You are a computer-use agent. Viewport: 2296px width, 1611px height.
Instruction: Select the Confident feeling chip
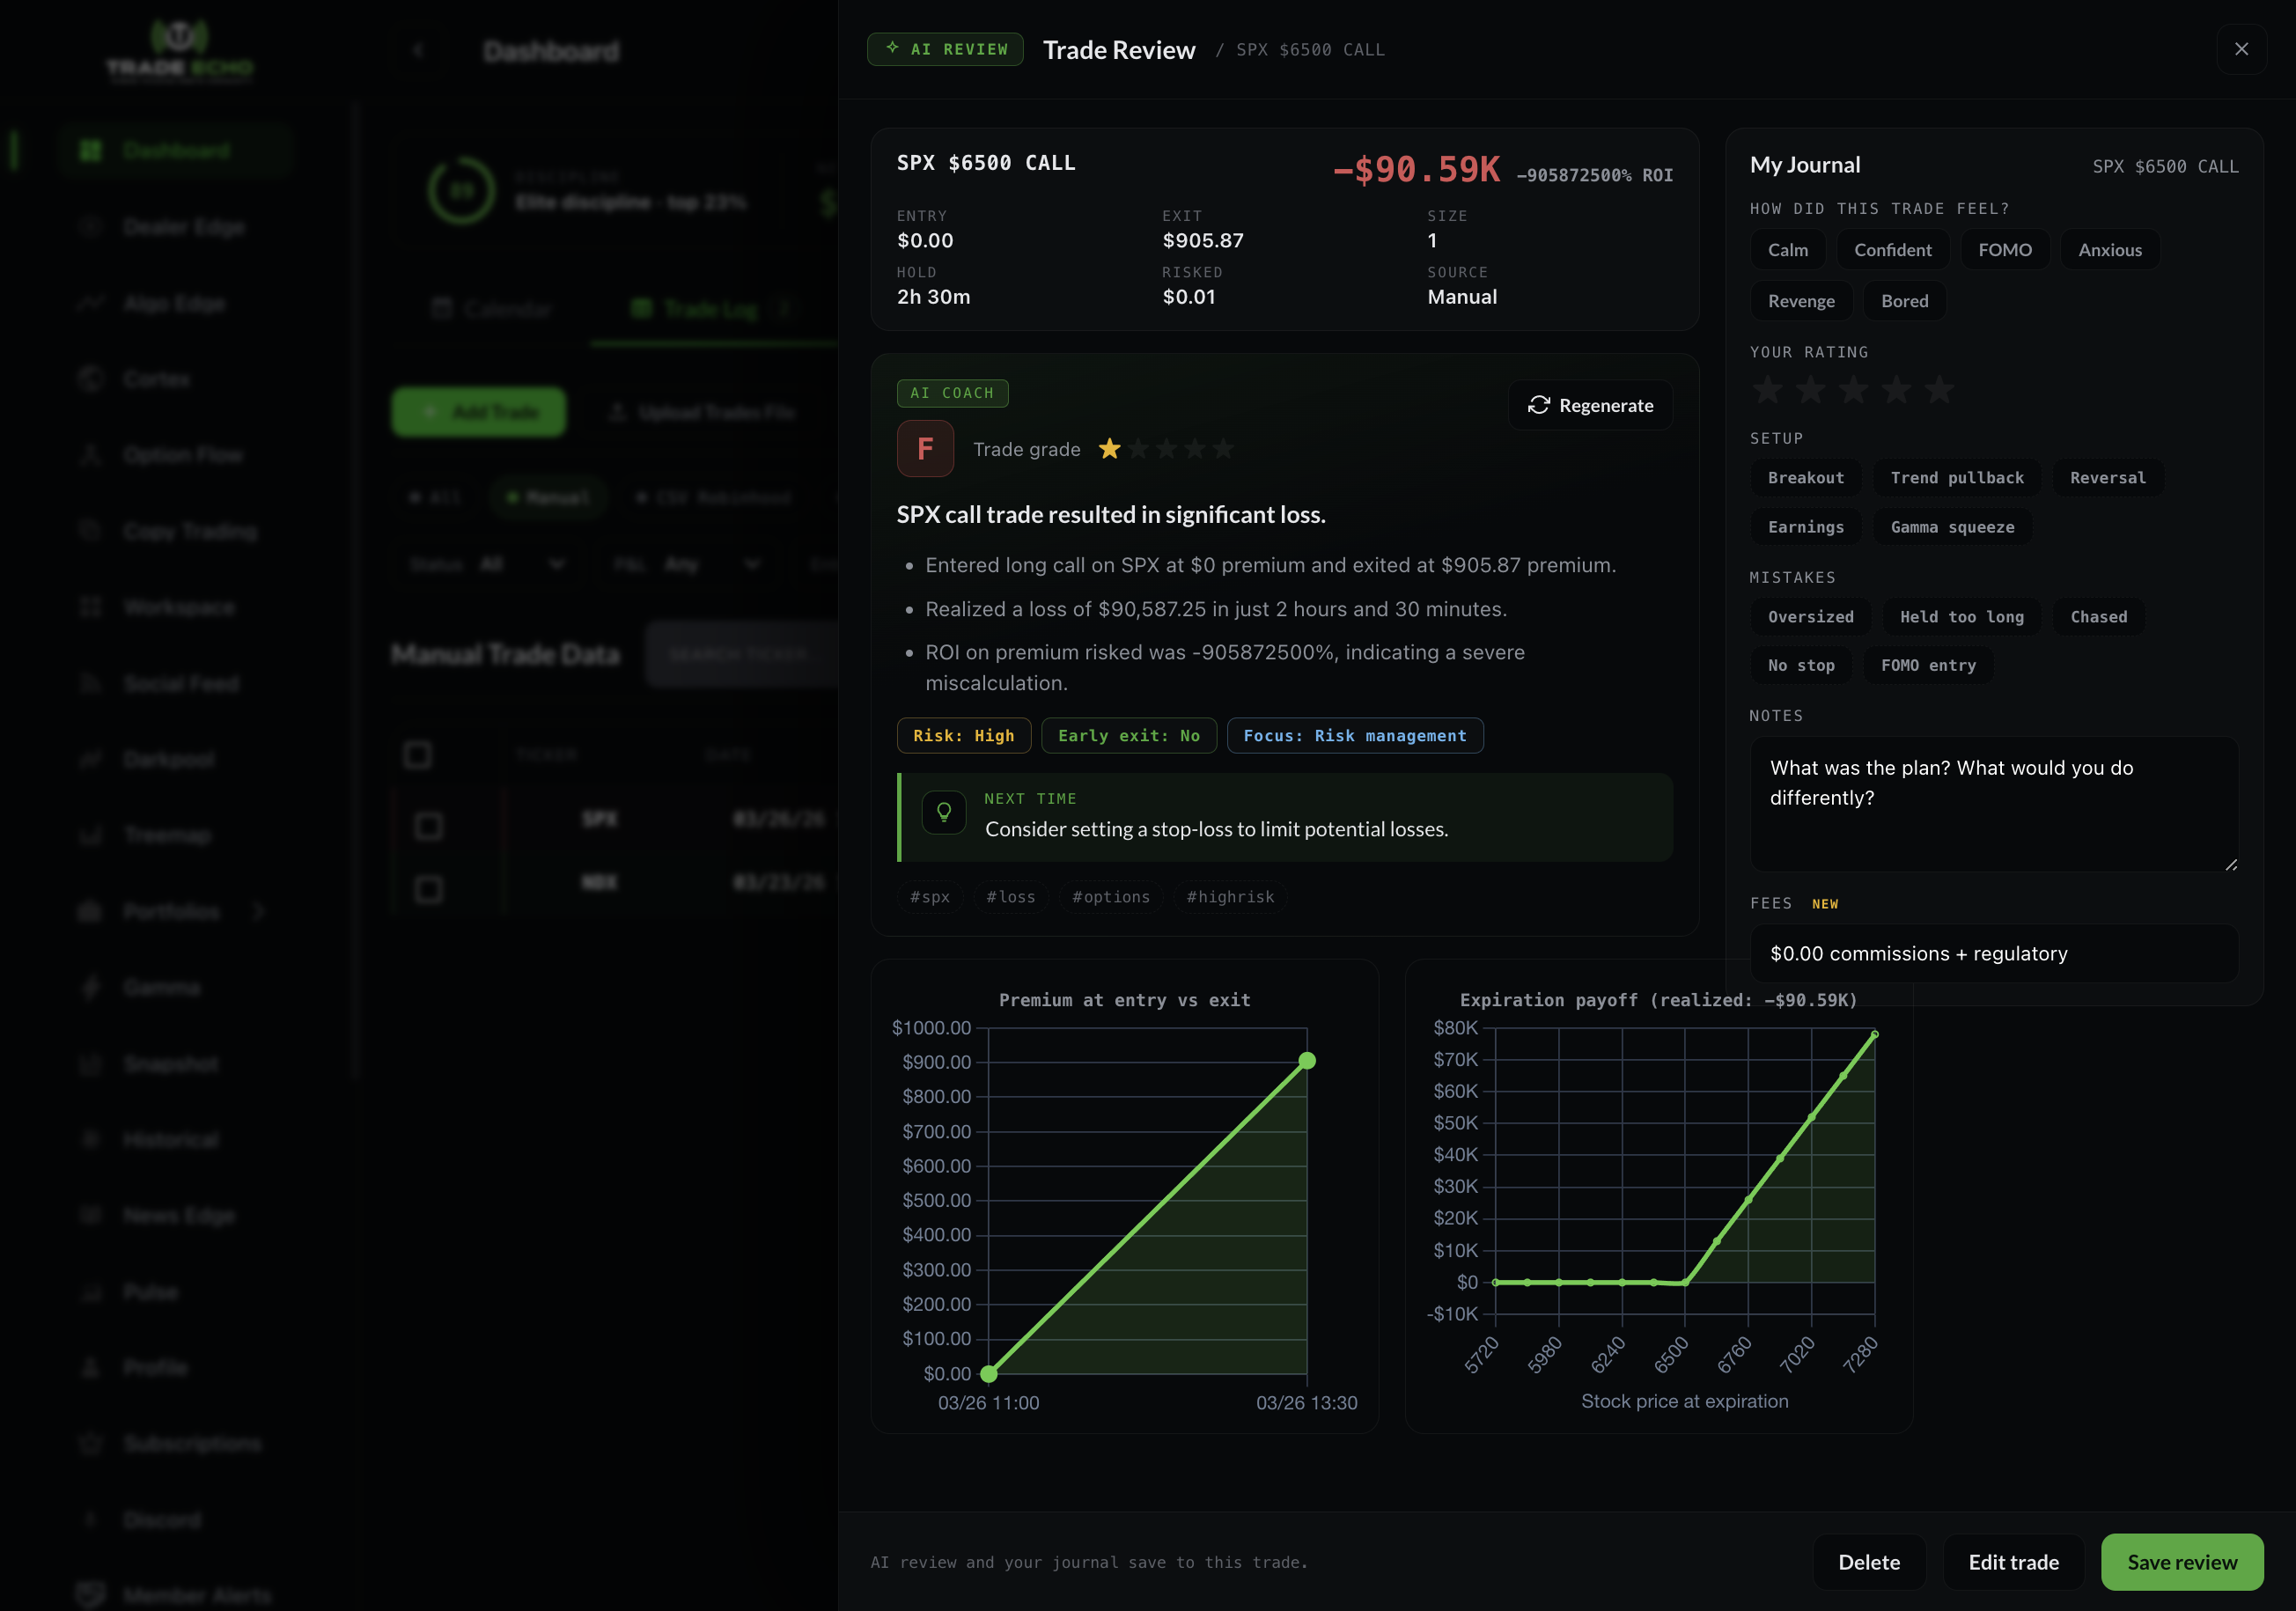pyautogui.click(x=1893, y=250)
